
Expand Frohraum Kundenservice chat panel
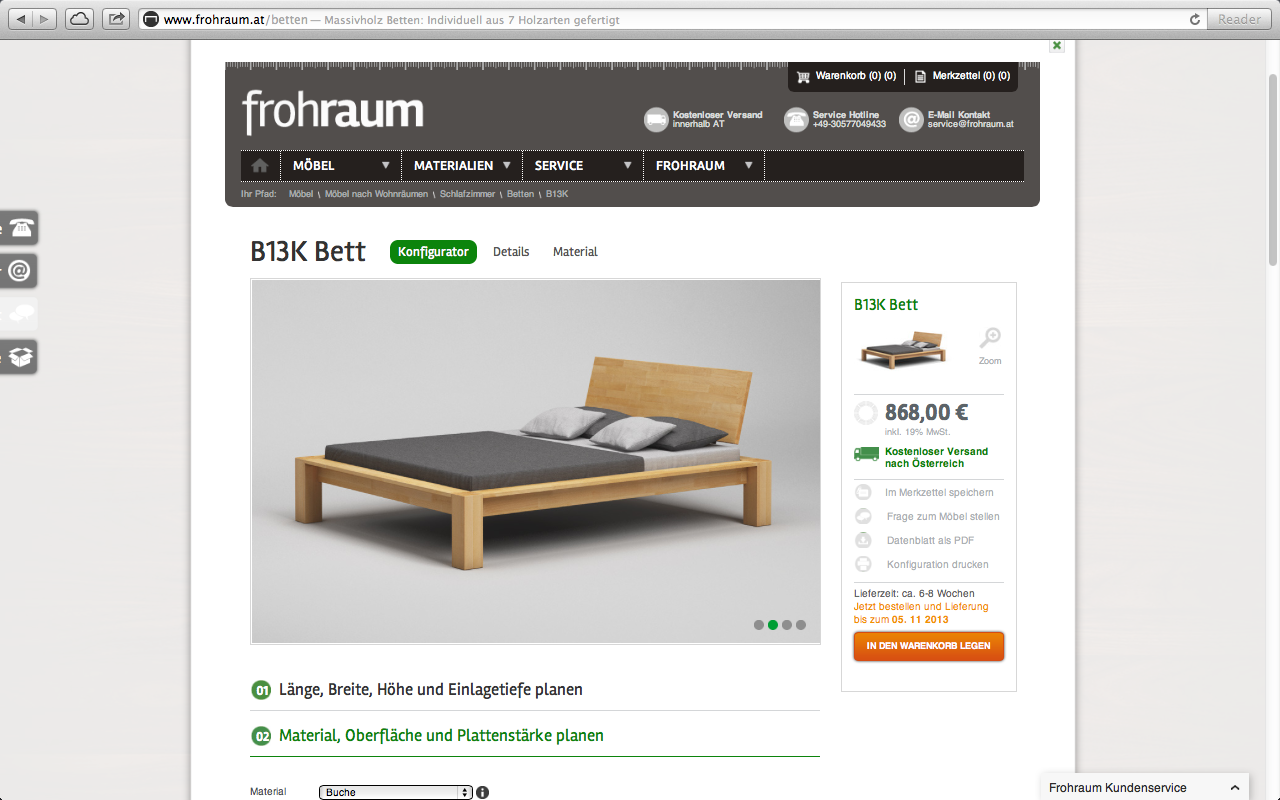point(1145,787)
